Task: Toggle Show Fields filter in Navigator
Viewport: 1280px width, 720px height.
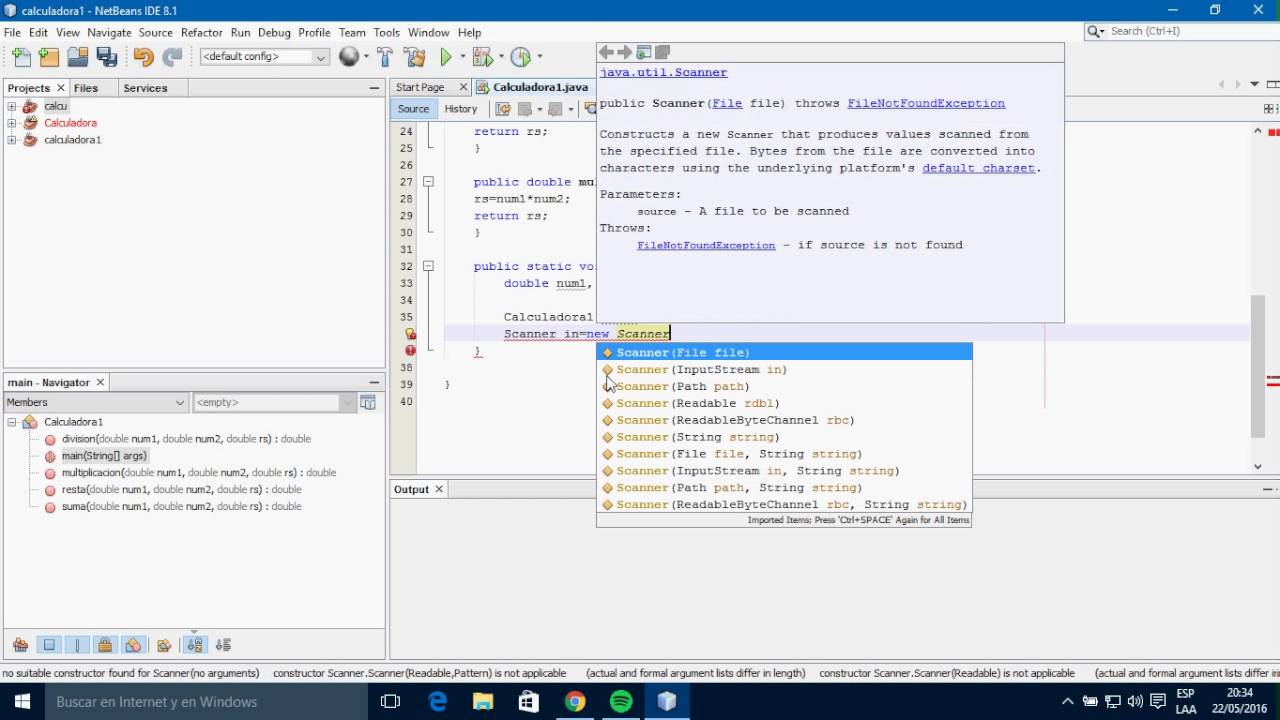Action: [49, 645]
